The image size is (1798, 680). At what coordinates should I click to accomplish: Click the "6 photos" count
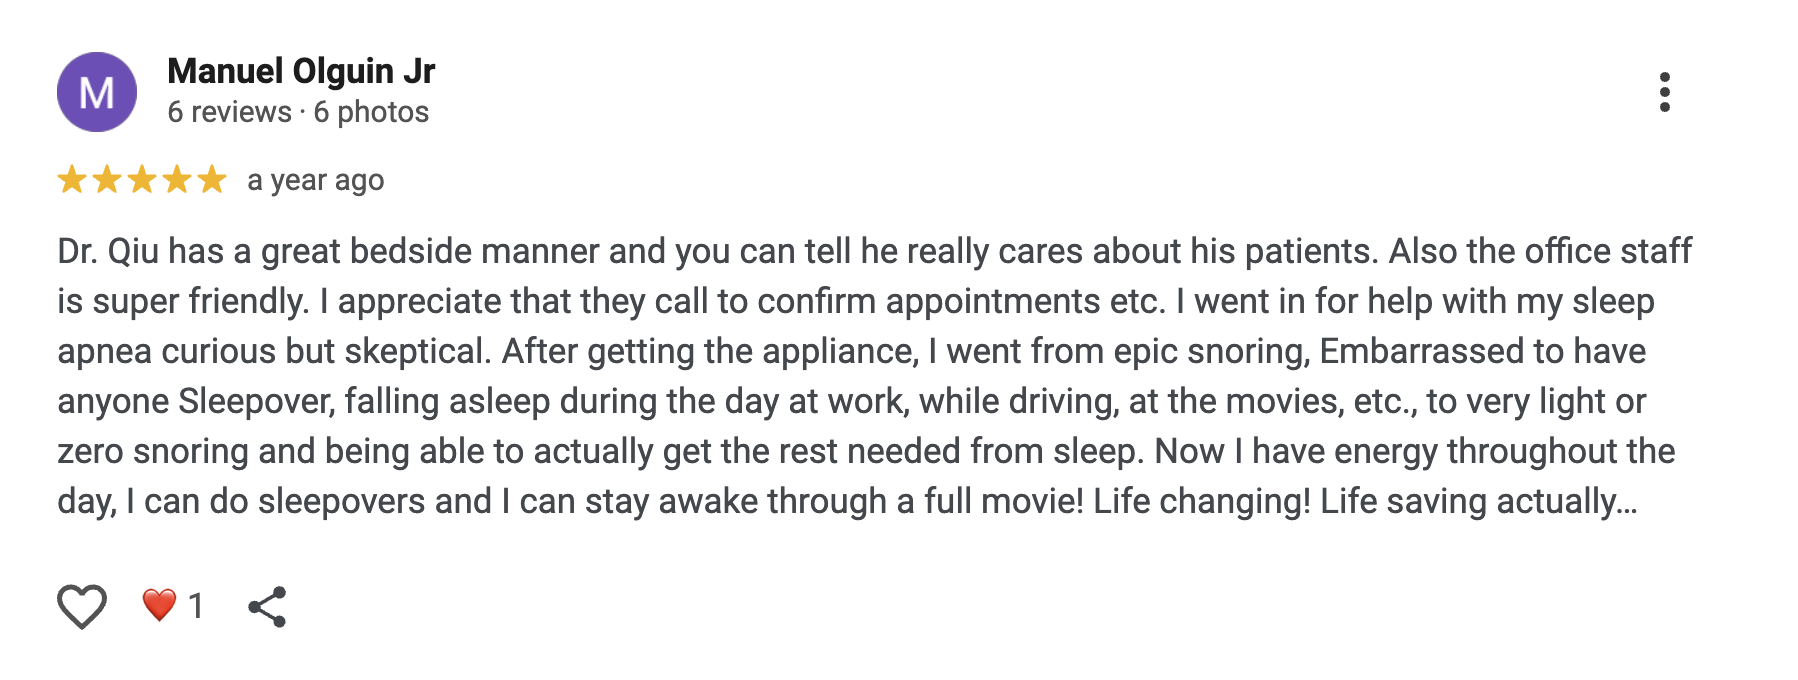[x=371, y=112]
